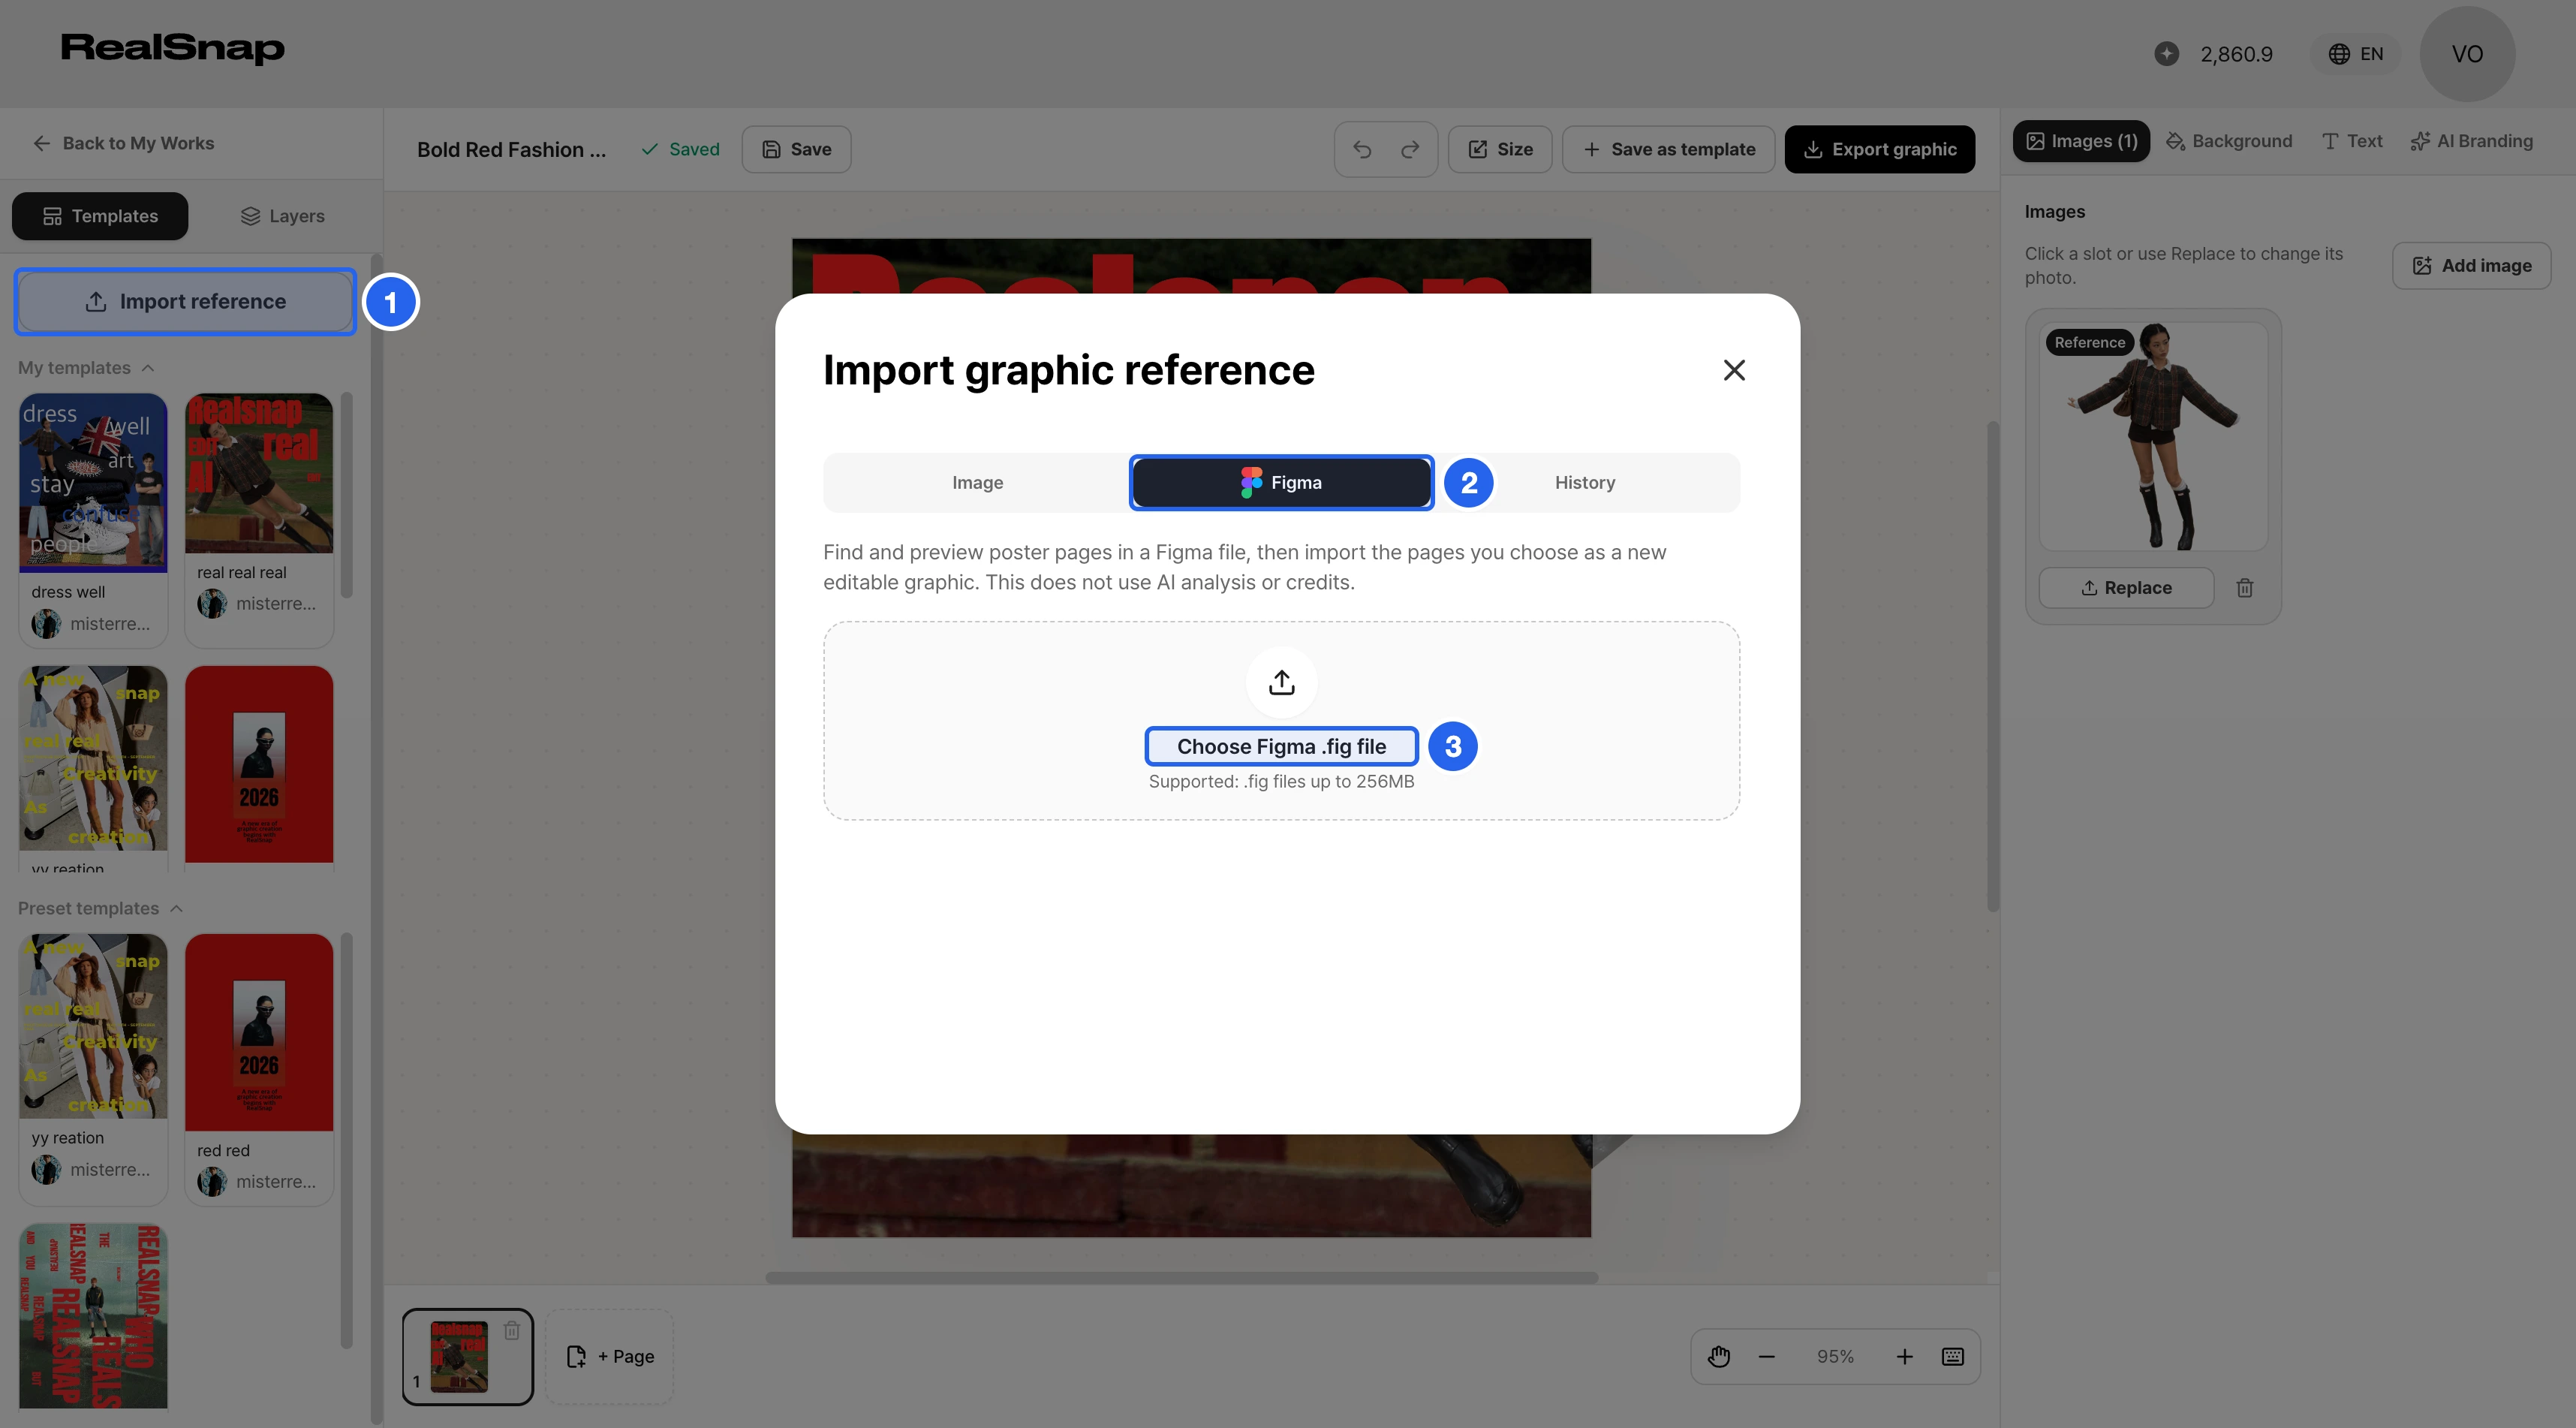2576x1428 pixels.
Task: Collapse the My templates section
Action: (x=86, y=368)
